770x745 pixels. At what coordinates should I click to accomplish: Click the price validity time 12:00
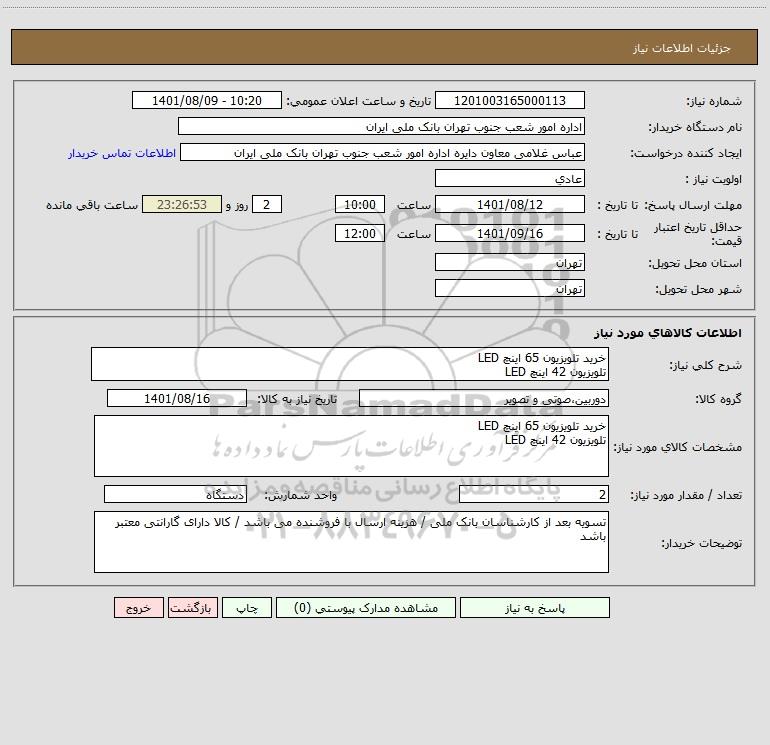359,233
